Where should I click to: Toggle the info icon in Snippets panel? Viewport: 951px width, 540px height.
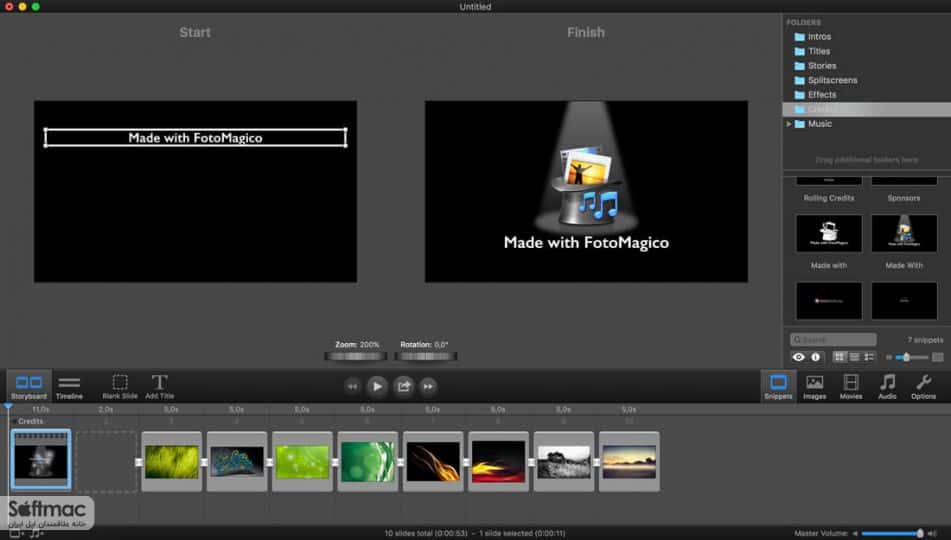pyautogui.click(x=816, y=357)
